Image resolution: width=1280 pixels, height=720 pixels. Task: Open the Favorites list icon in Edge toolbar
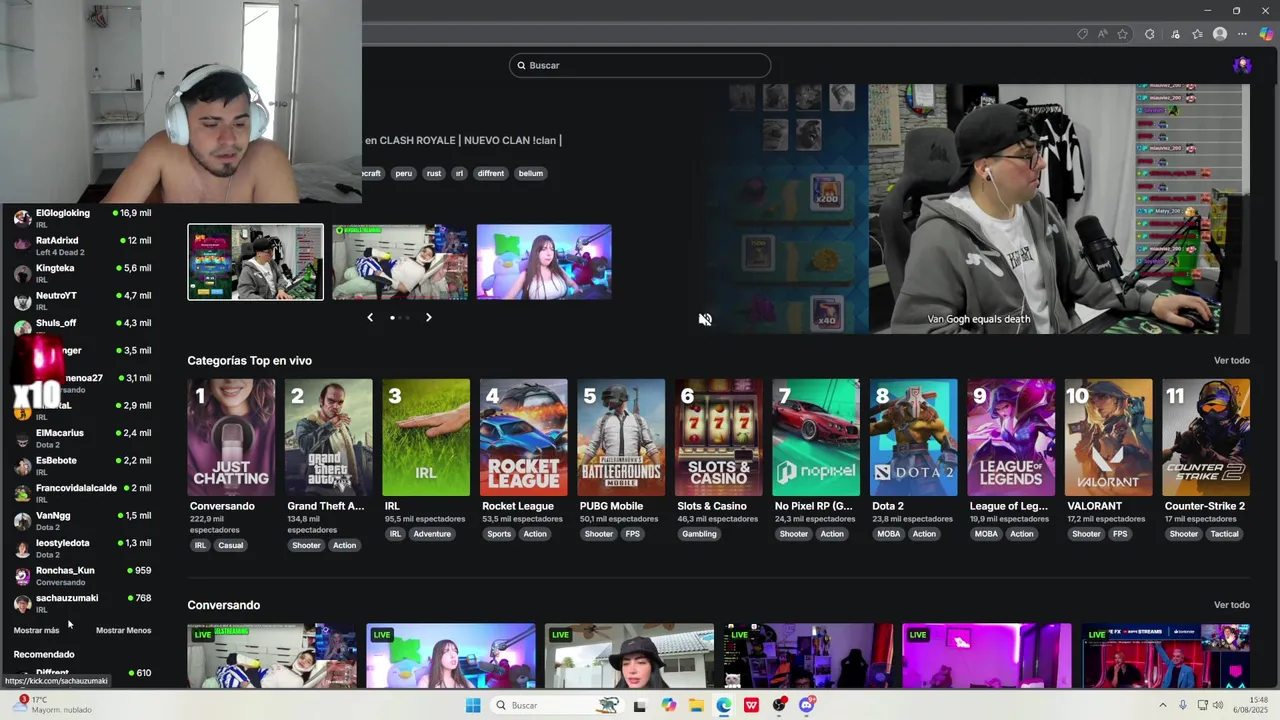point(1197,34)
